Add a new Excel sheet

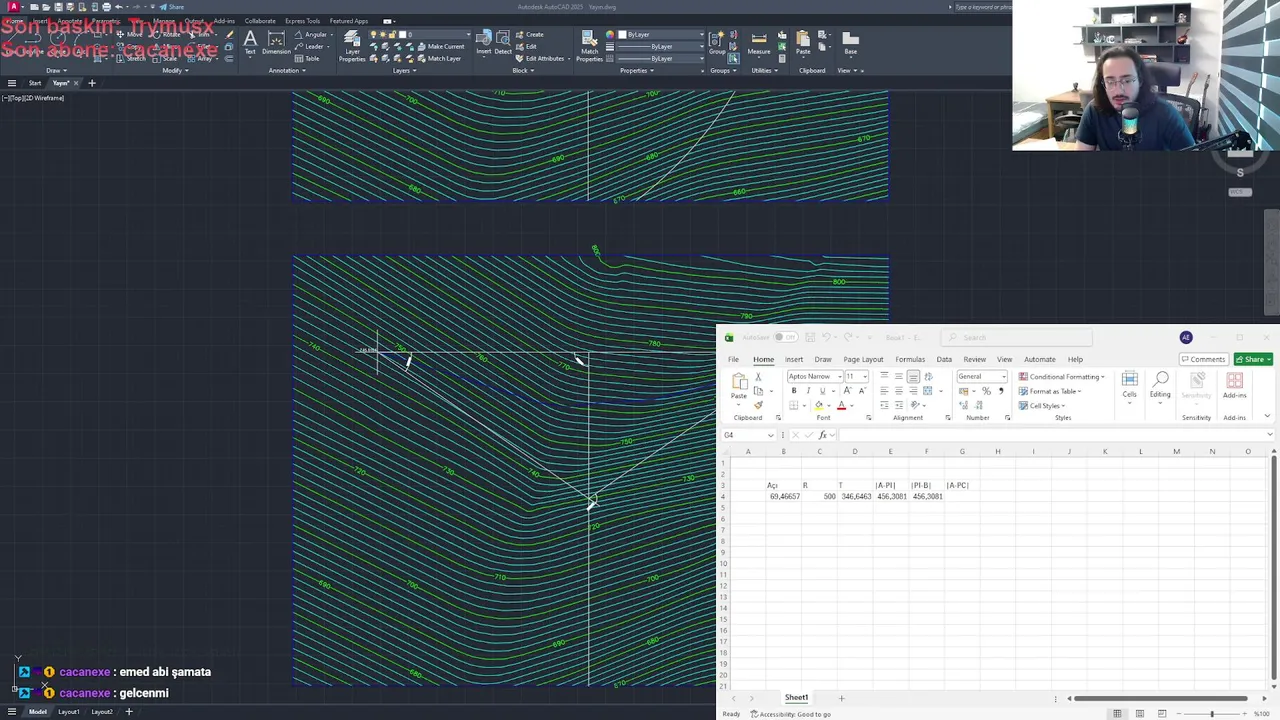[x=841, y=698]
